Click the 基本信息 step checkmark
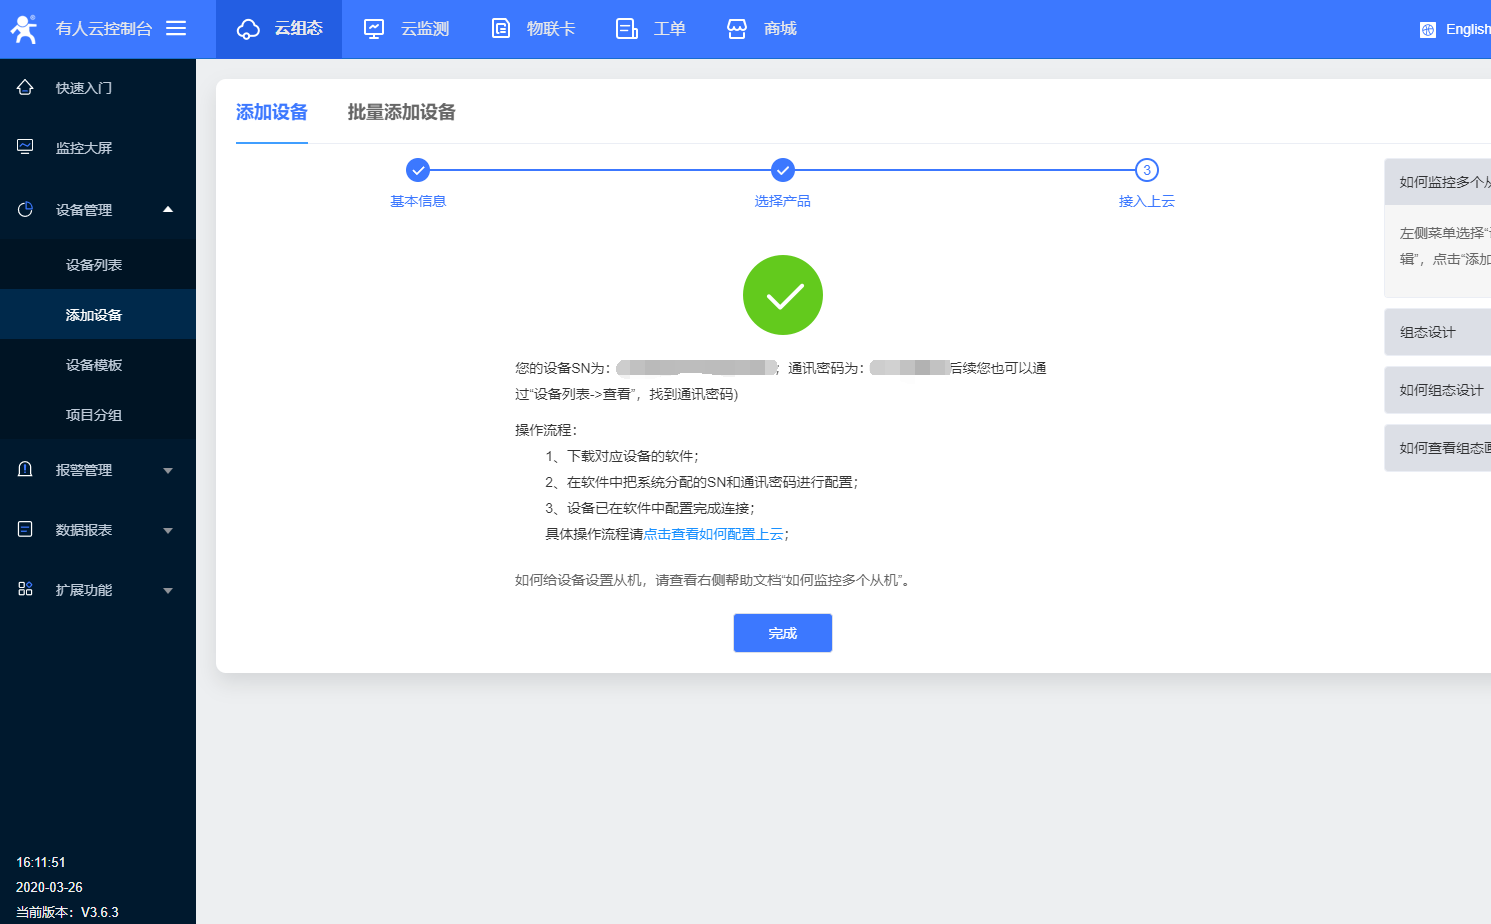1491x924 pixels. click(418, 170)
